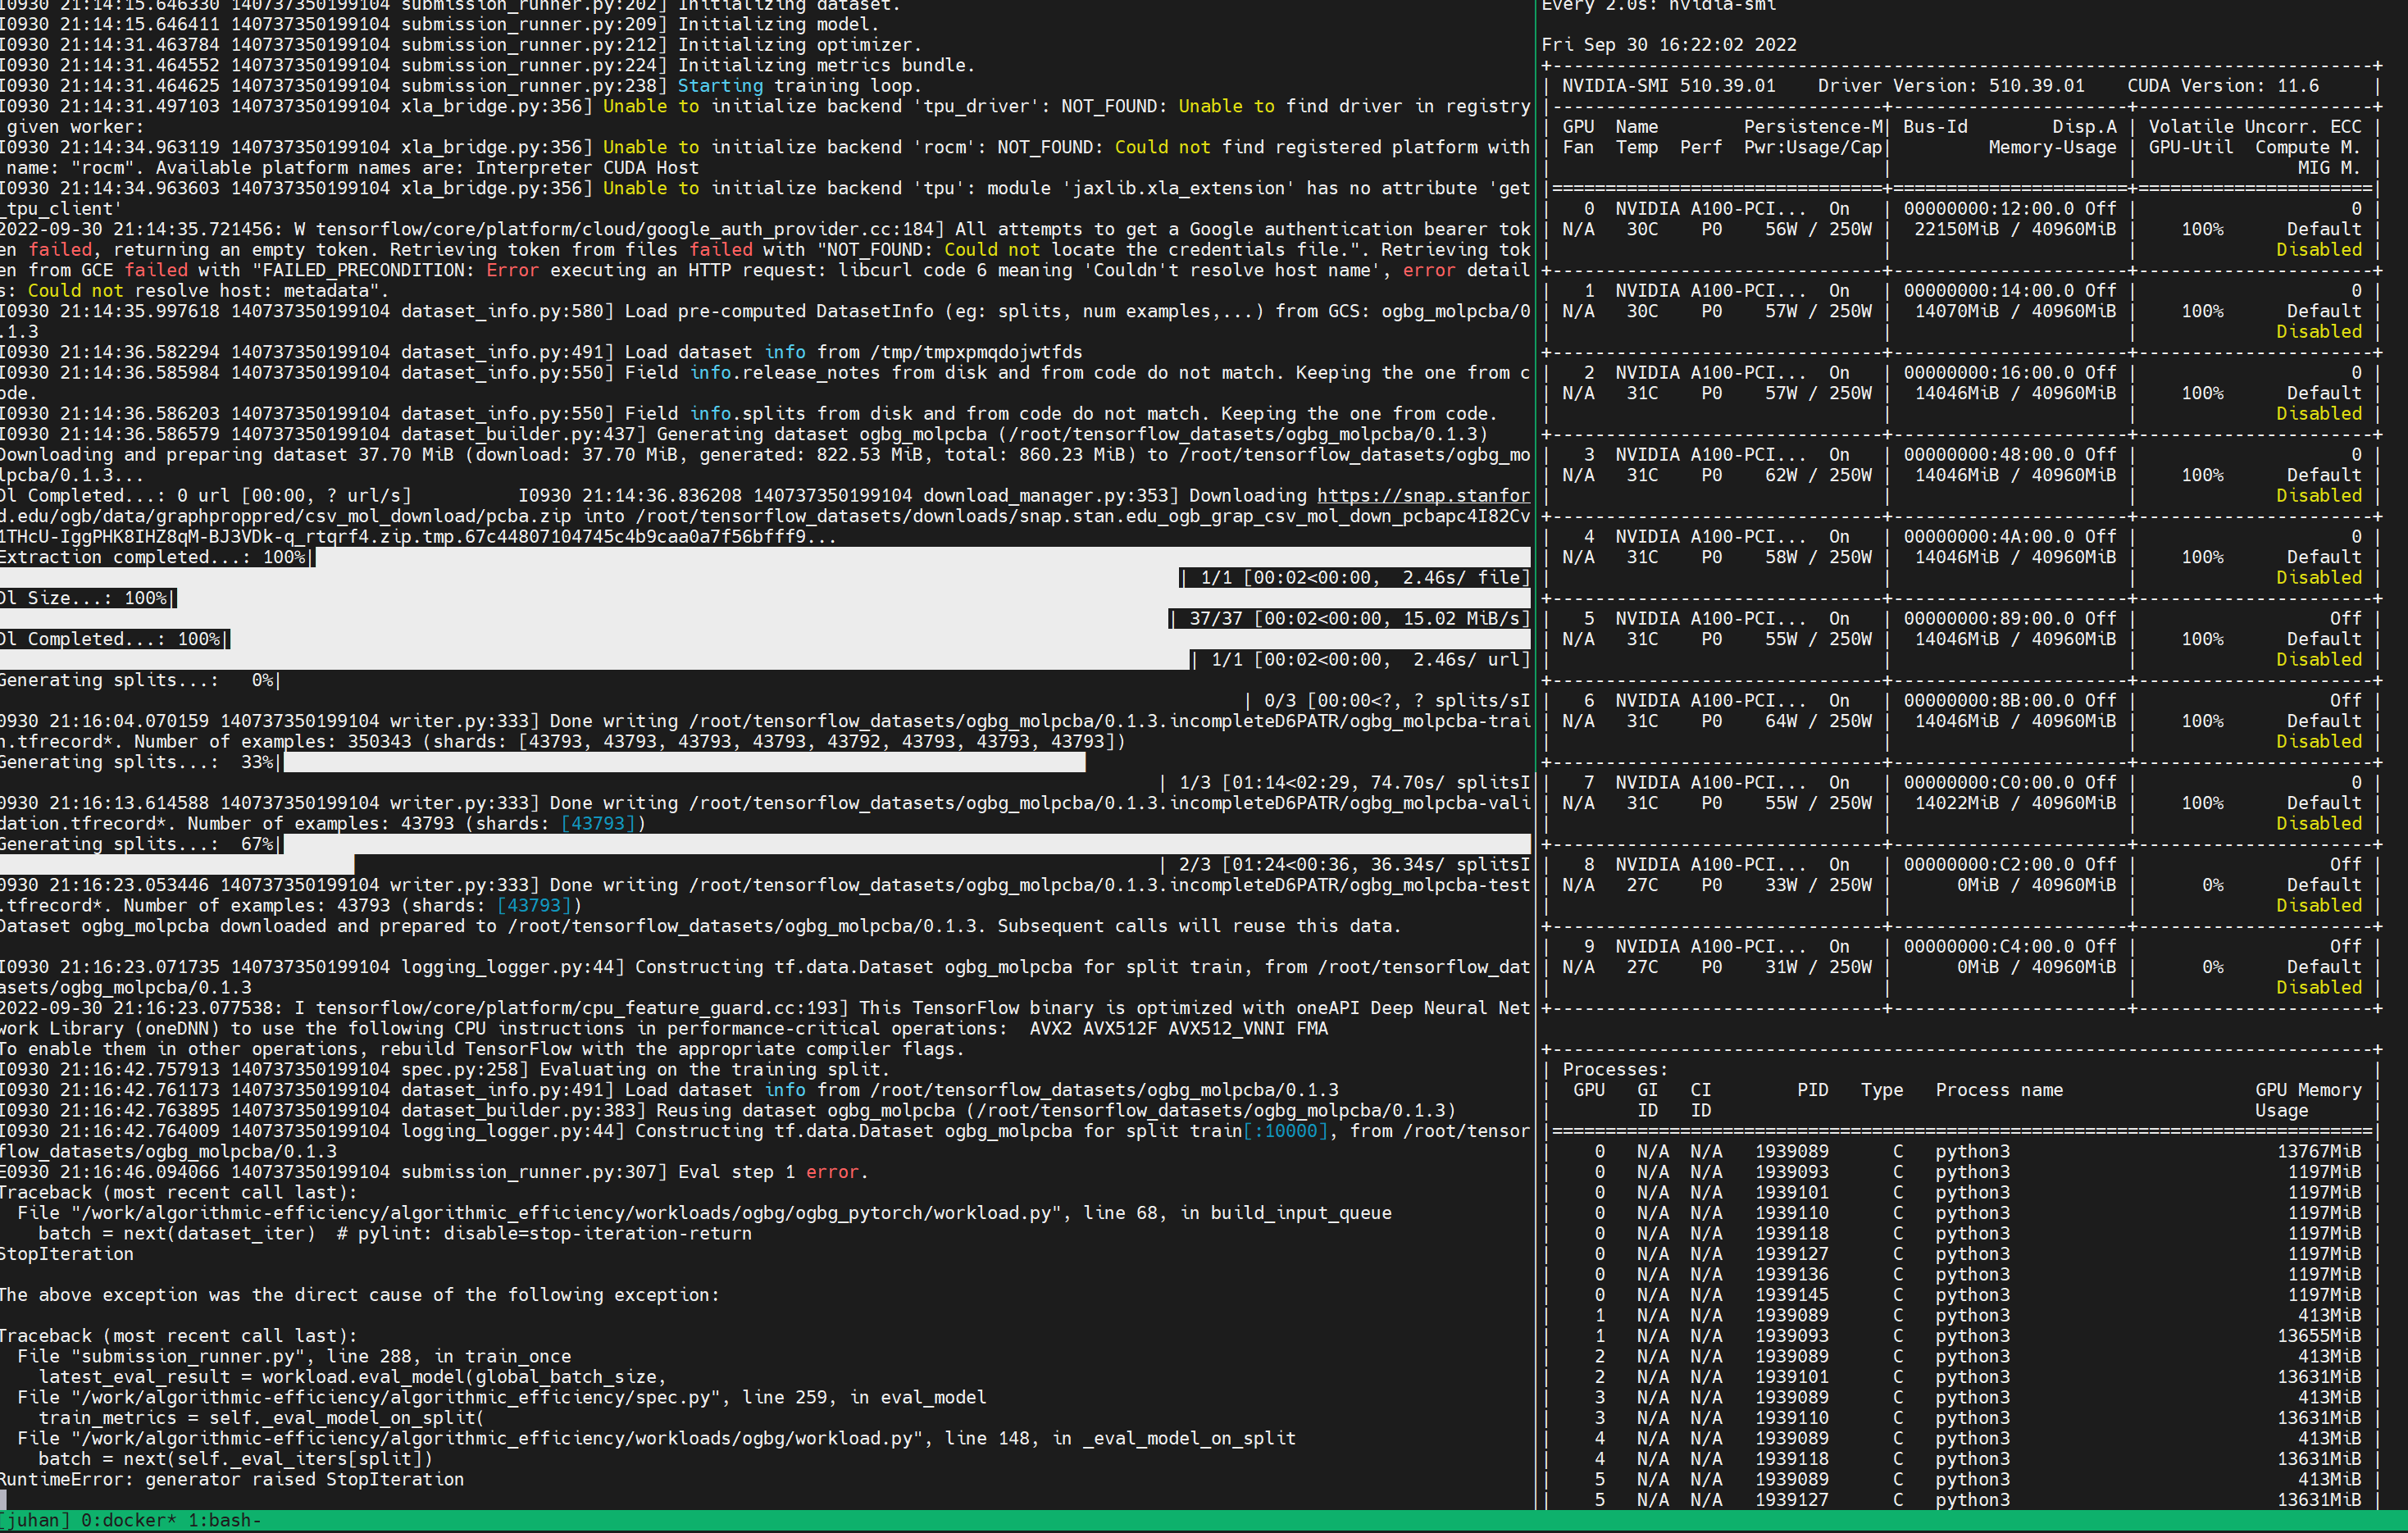Click the [juhan] tmux session name
This screenshot has height=1533, width=2408.
pyautogui.click(x=33, y=1520)
